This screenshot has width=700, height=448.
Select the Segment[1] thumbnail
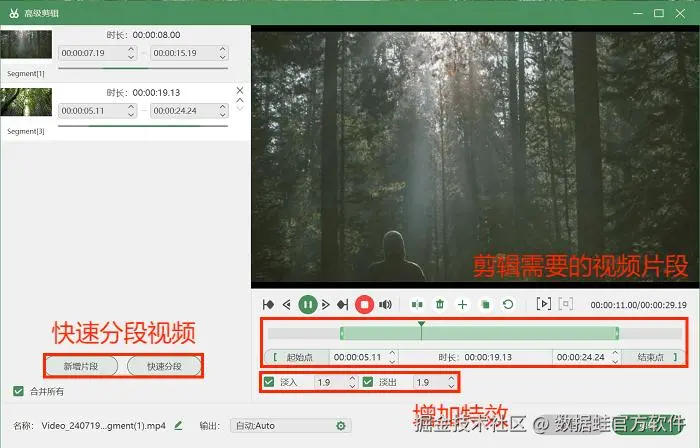pos(26,44)
